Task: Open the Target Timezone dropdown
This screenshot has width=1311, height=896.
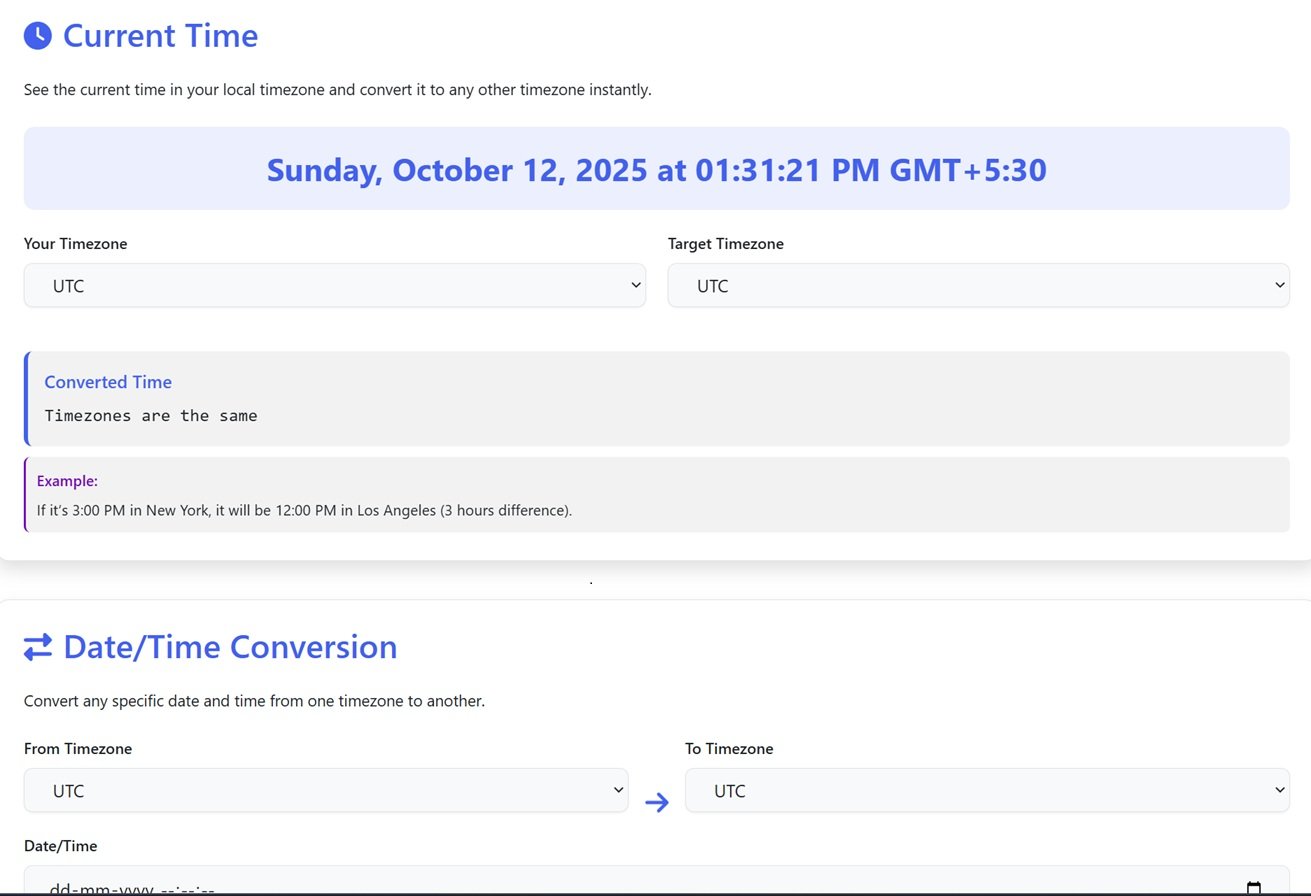Action: (979, 286)
